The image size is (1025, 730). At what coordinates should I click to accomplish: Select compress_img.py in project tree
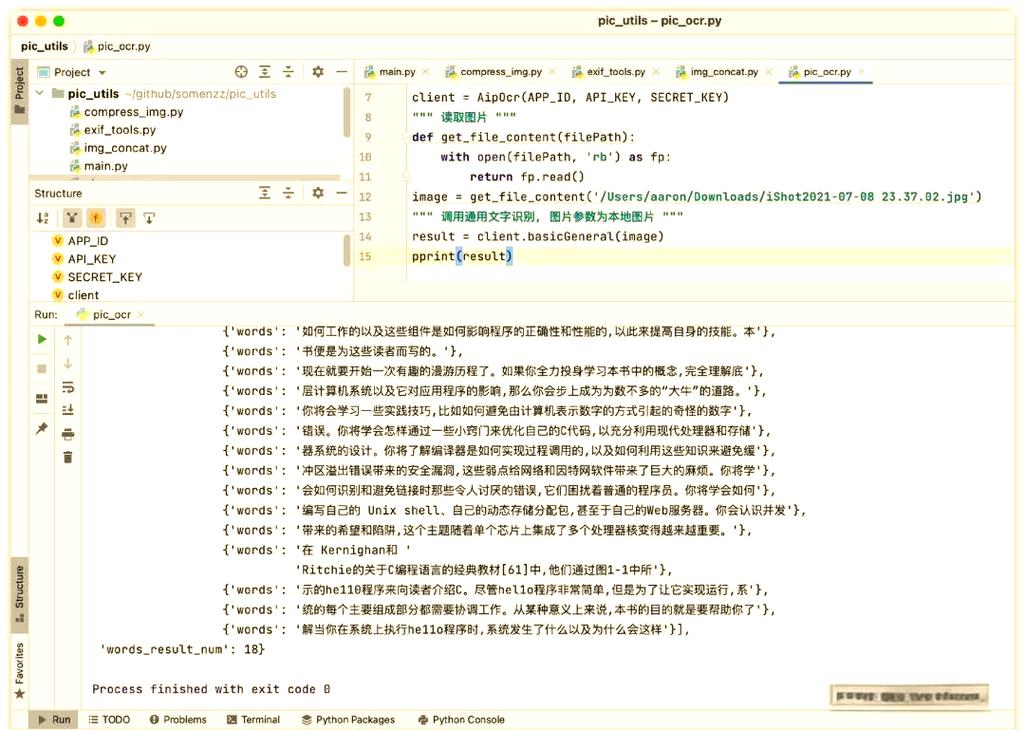(x=127, y=112)
